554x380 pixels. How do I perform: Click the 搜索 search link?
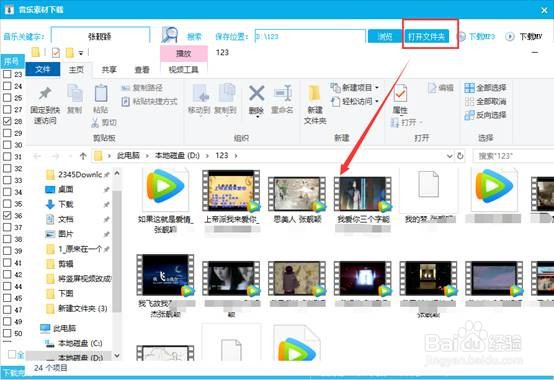point(194,36)
